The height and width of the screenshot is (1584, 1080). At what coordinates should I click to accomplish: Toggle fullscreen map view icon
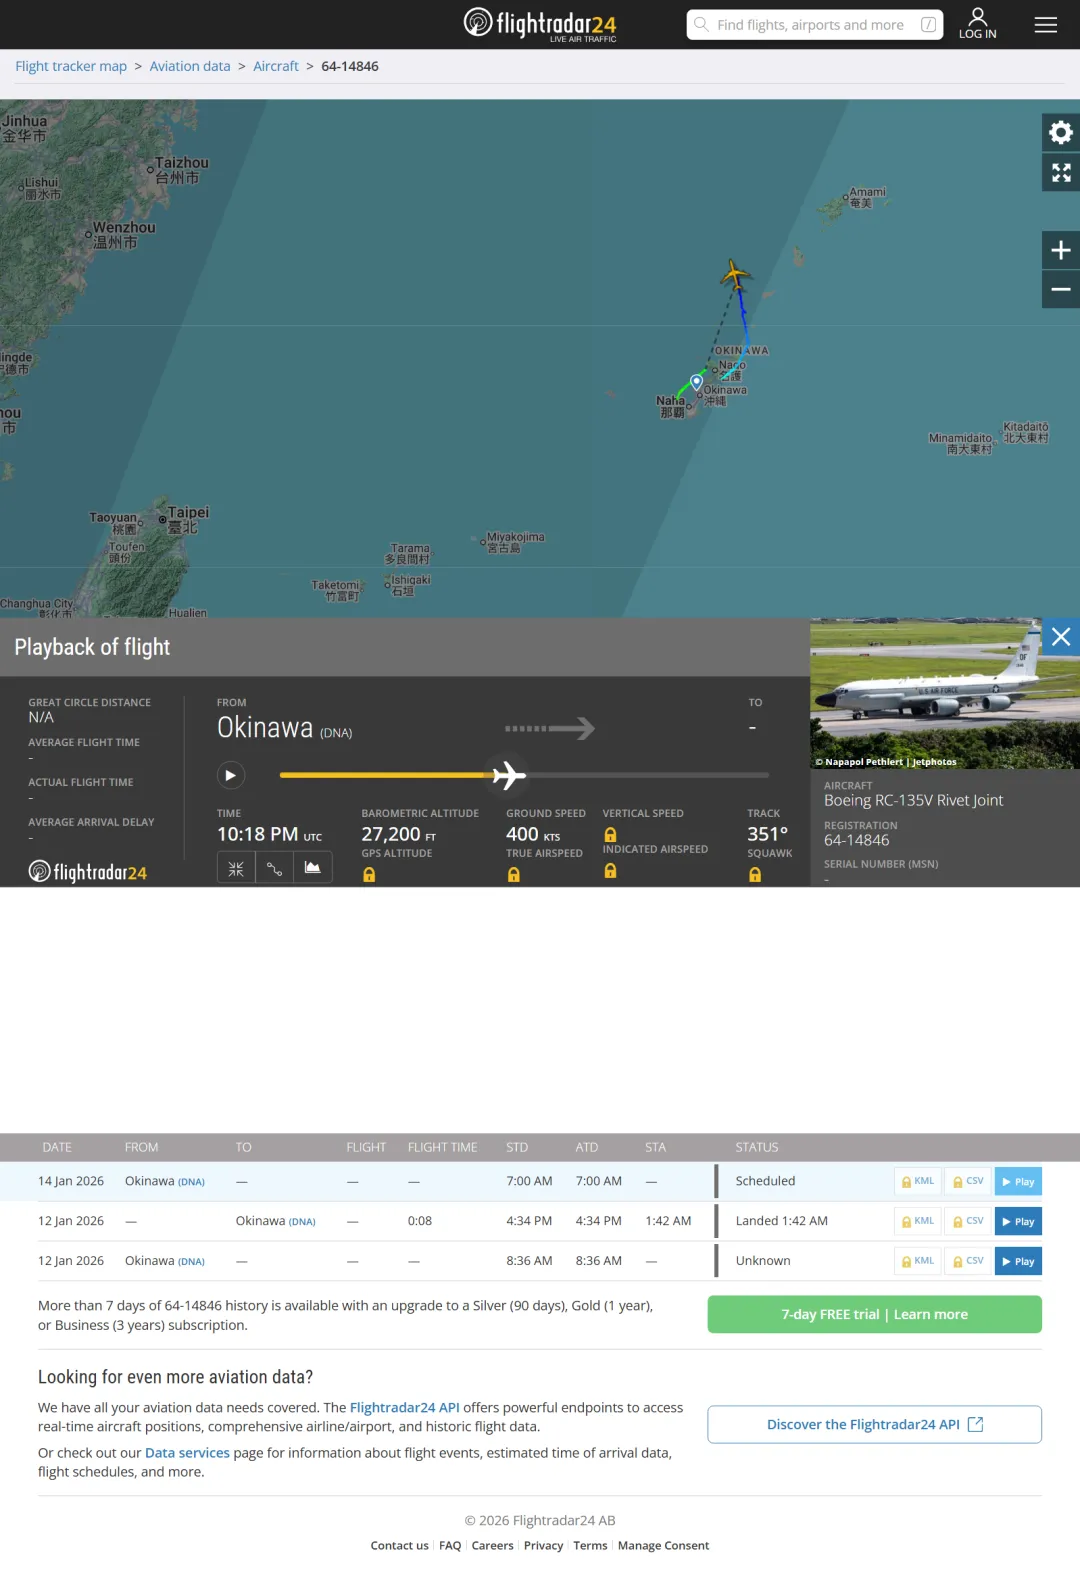point(1061,173)
